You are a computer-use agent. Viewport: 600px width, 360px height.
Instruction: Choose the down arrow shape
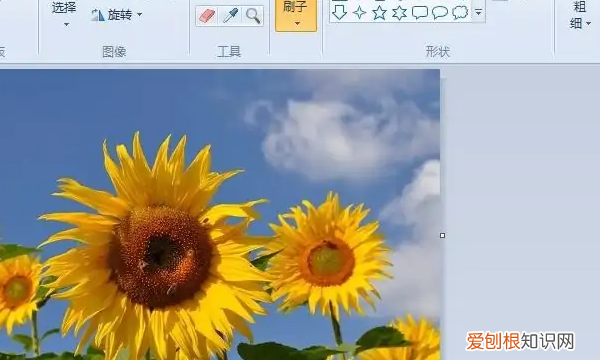coord(339,13)
